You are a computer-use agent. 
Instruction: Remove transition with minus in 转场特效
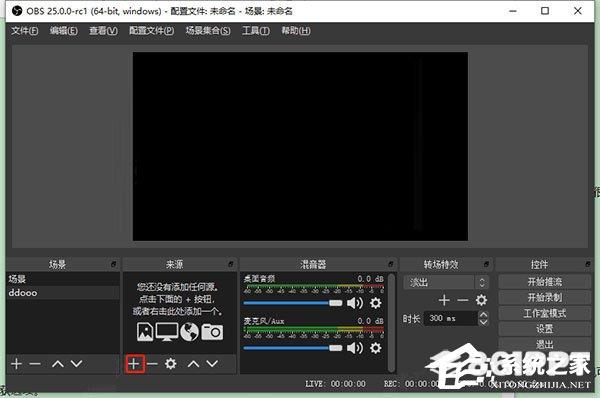click(x=463, y=300)
